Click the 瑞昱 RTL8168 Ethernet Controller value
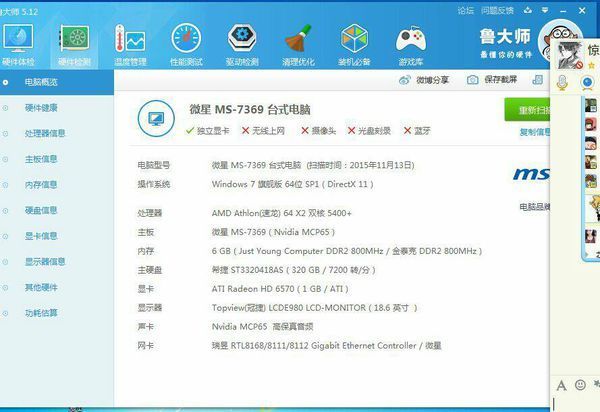600x412 pixels. pos(326,346)
